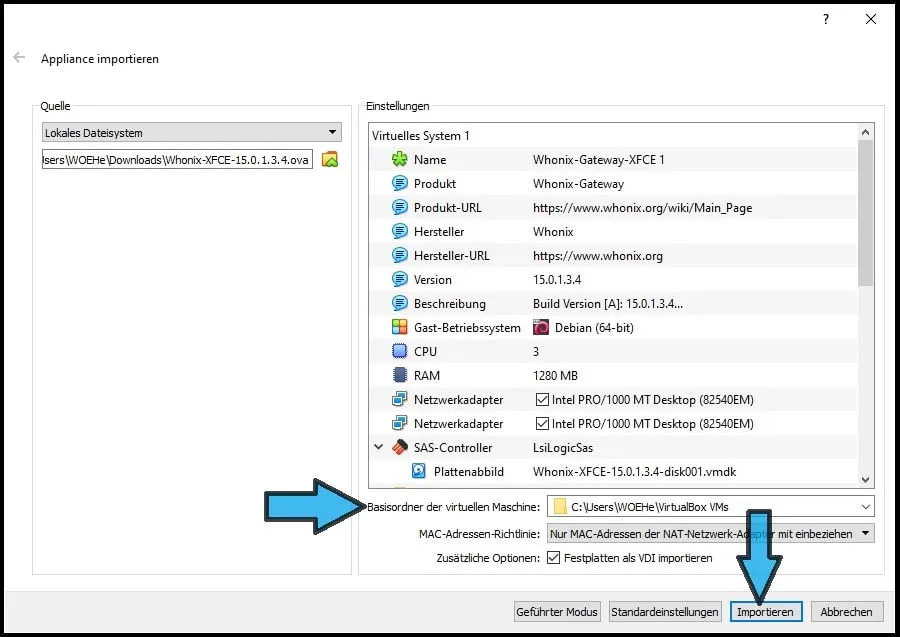This screenshot has height=637, width=900.
Task: Click the Name row clover icon
Action: [x=399, y=160]
